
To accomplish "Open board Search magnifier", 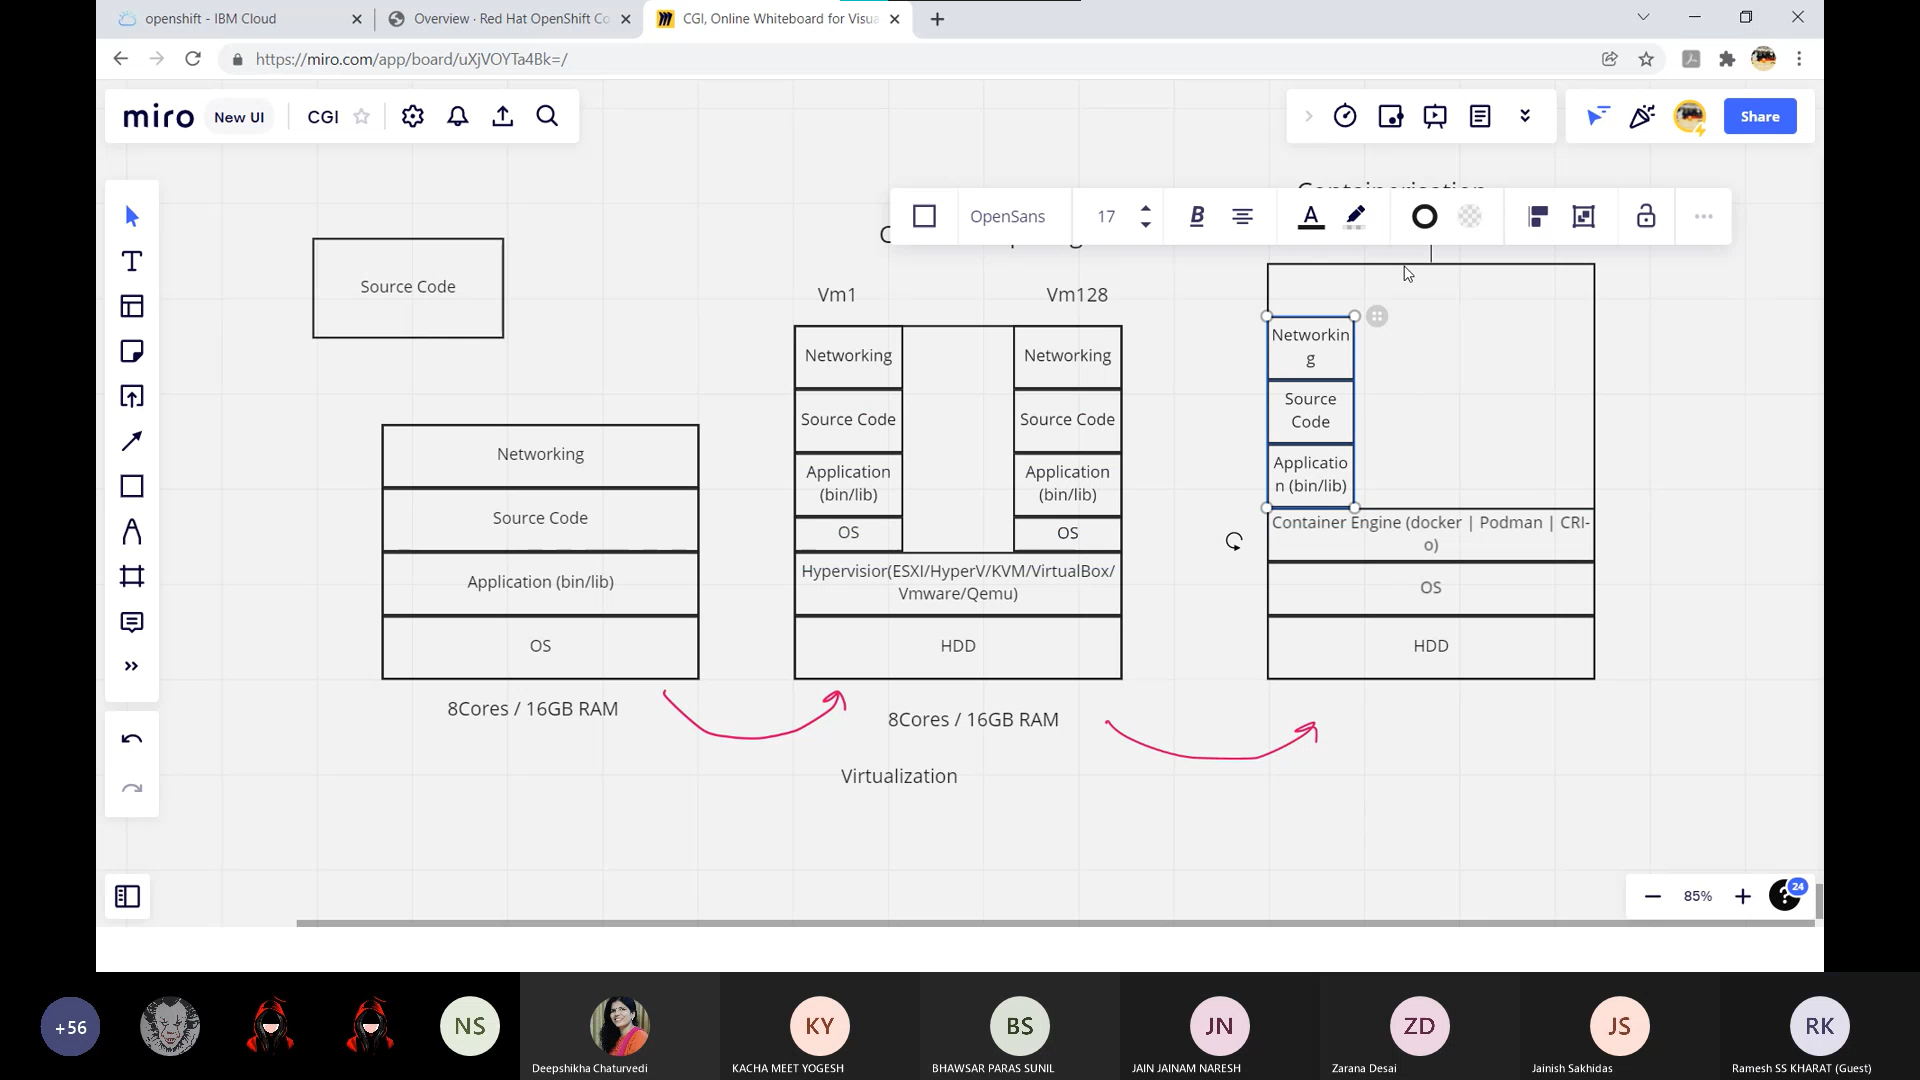I will click(547, 117).
